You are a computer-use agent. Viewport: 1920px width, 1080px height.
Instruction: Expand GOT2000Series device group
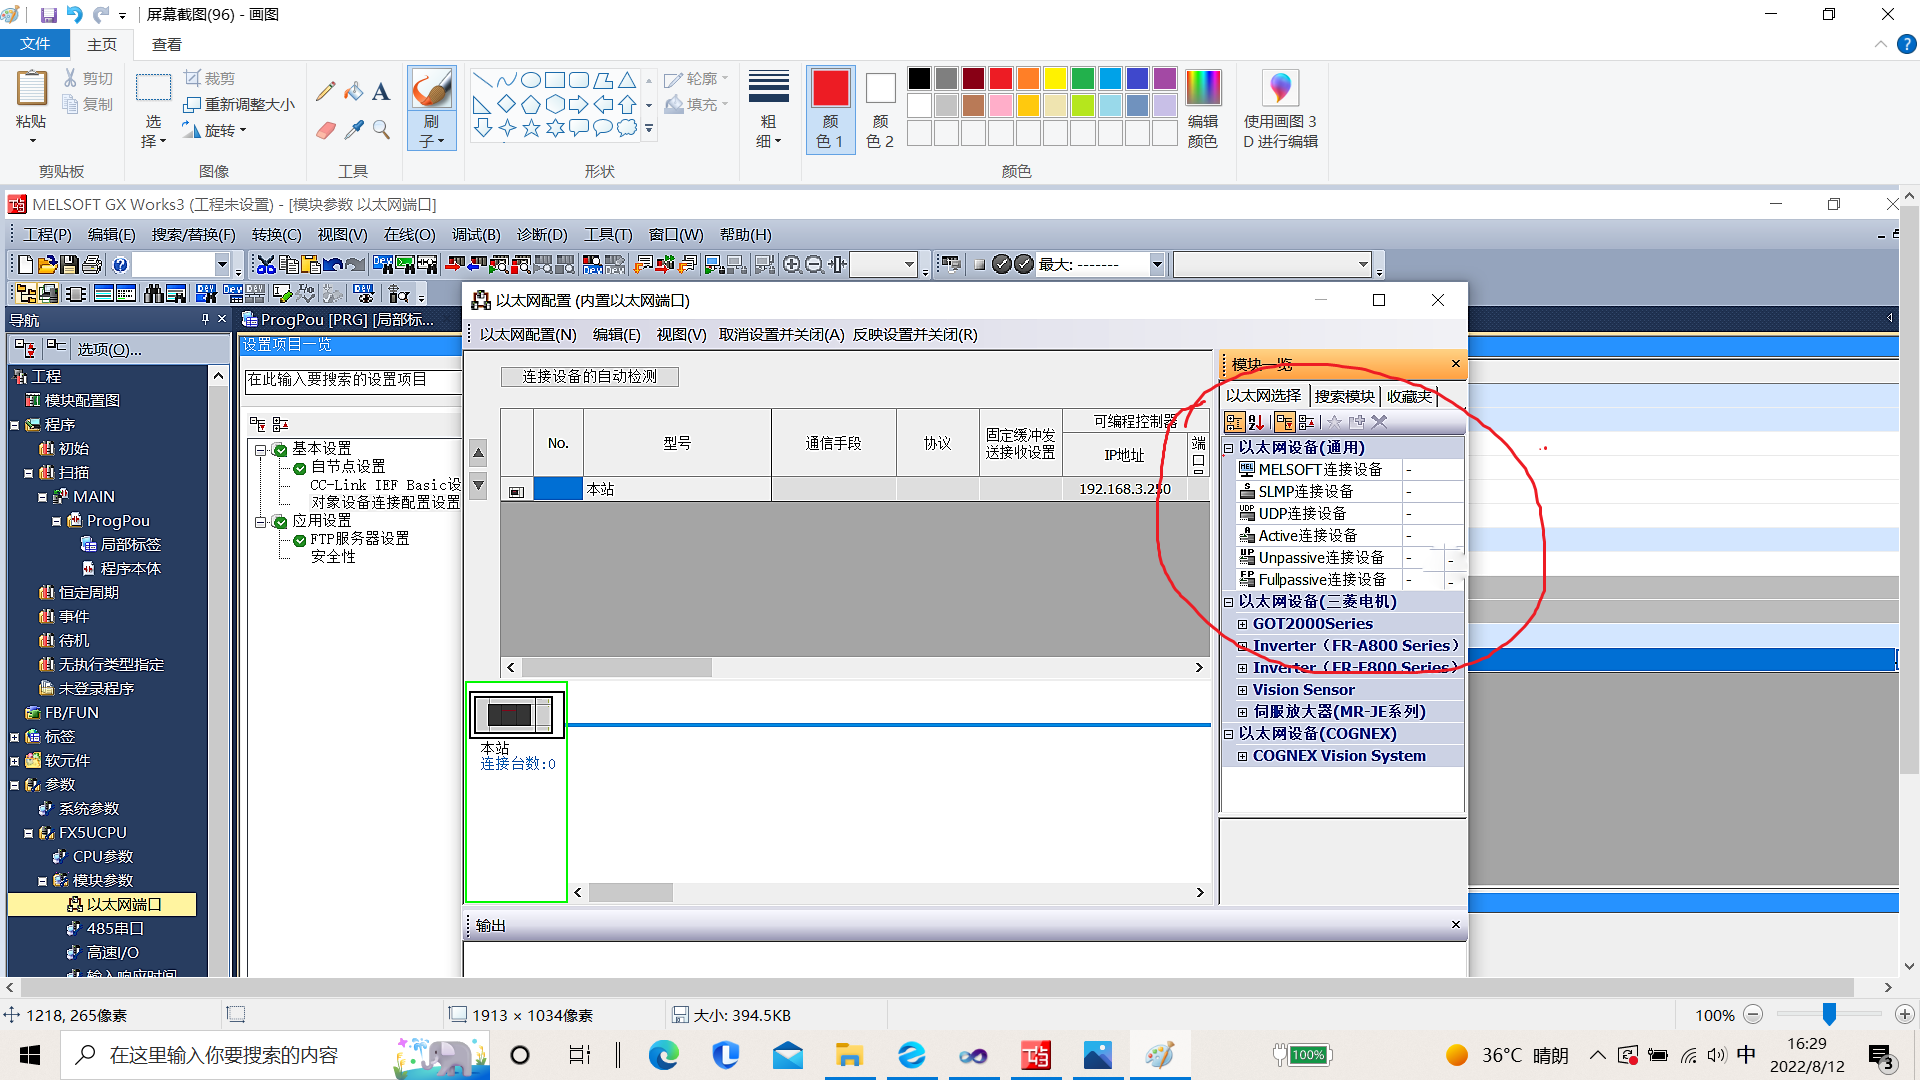[x=1242, y=624]
